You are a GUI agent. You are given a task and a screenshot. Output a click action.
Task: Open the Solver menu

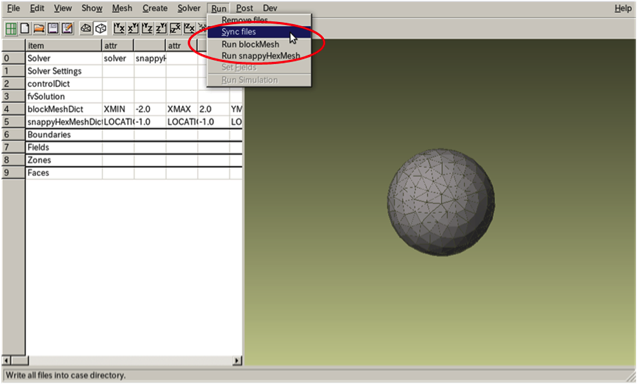pos(189,8)
